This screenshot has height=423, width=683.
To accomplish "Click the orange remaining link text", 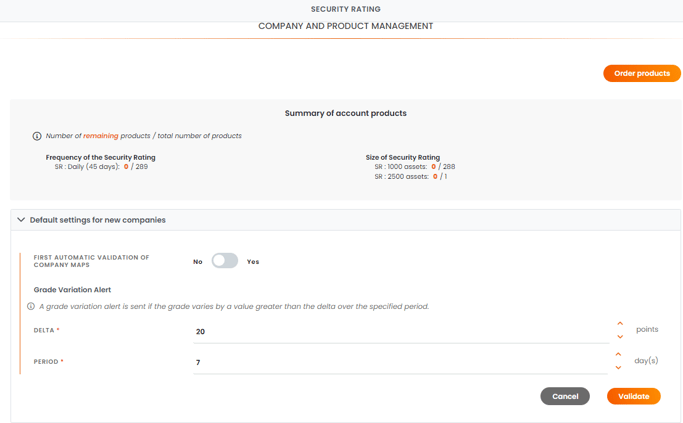I will click(x=101, y=136).
